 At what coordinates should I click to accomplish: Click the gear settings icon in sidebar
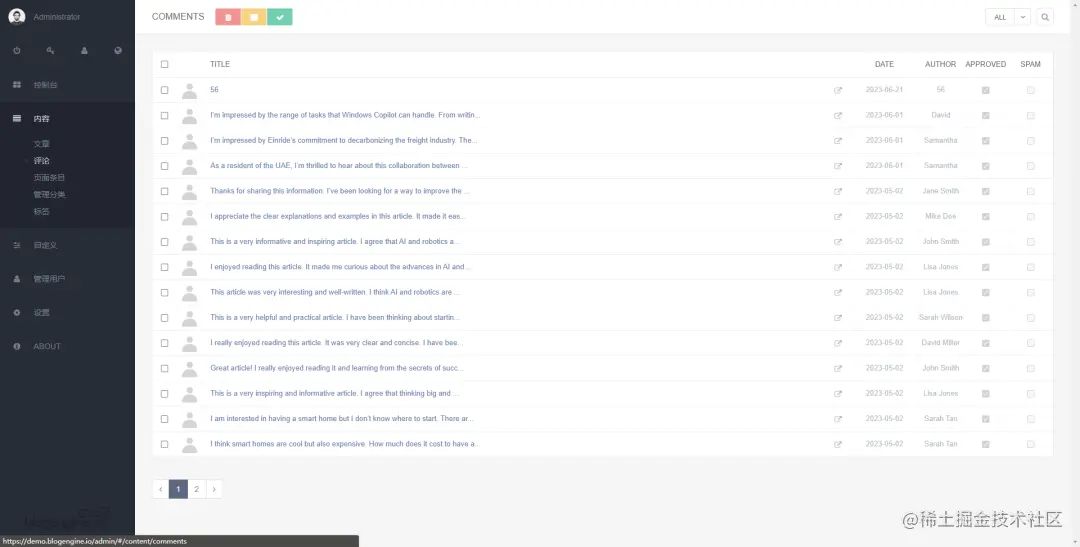point(17,313)
